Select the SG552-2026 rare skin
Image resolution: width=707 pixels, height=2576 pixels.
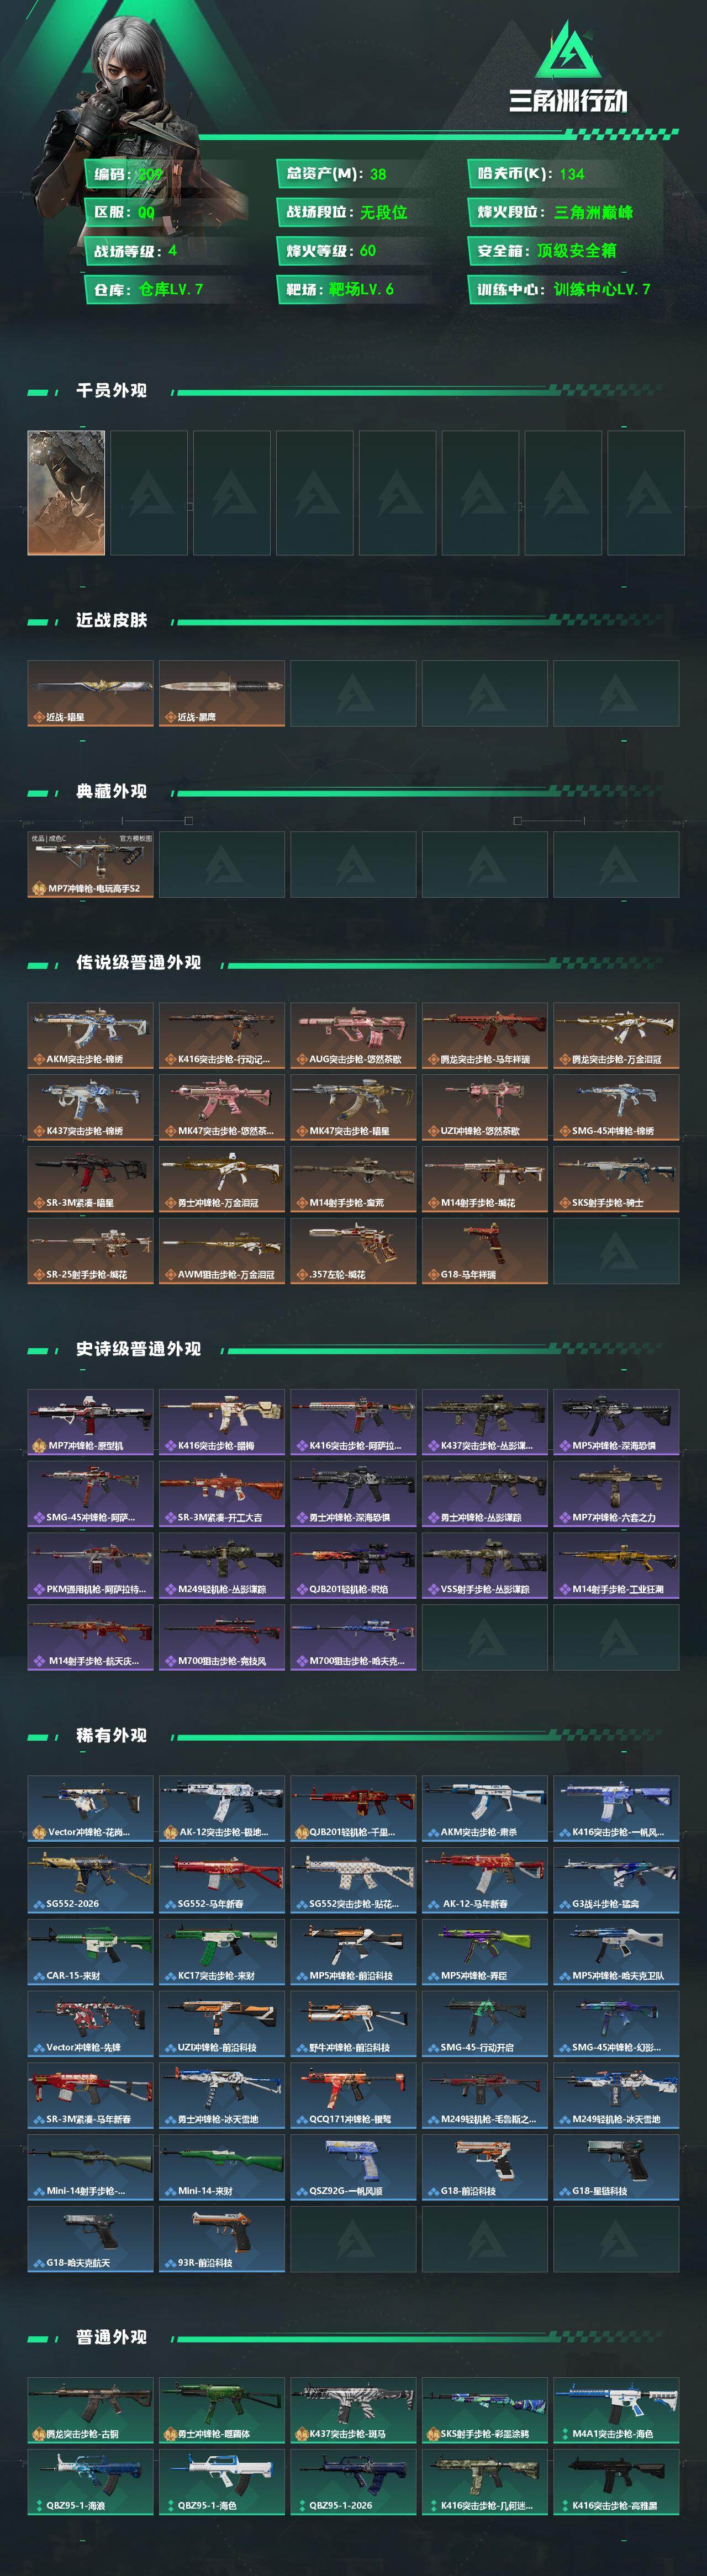pos(90,1880)
